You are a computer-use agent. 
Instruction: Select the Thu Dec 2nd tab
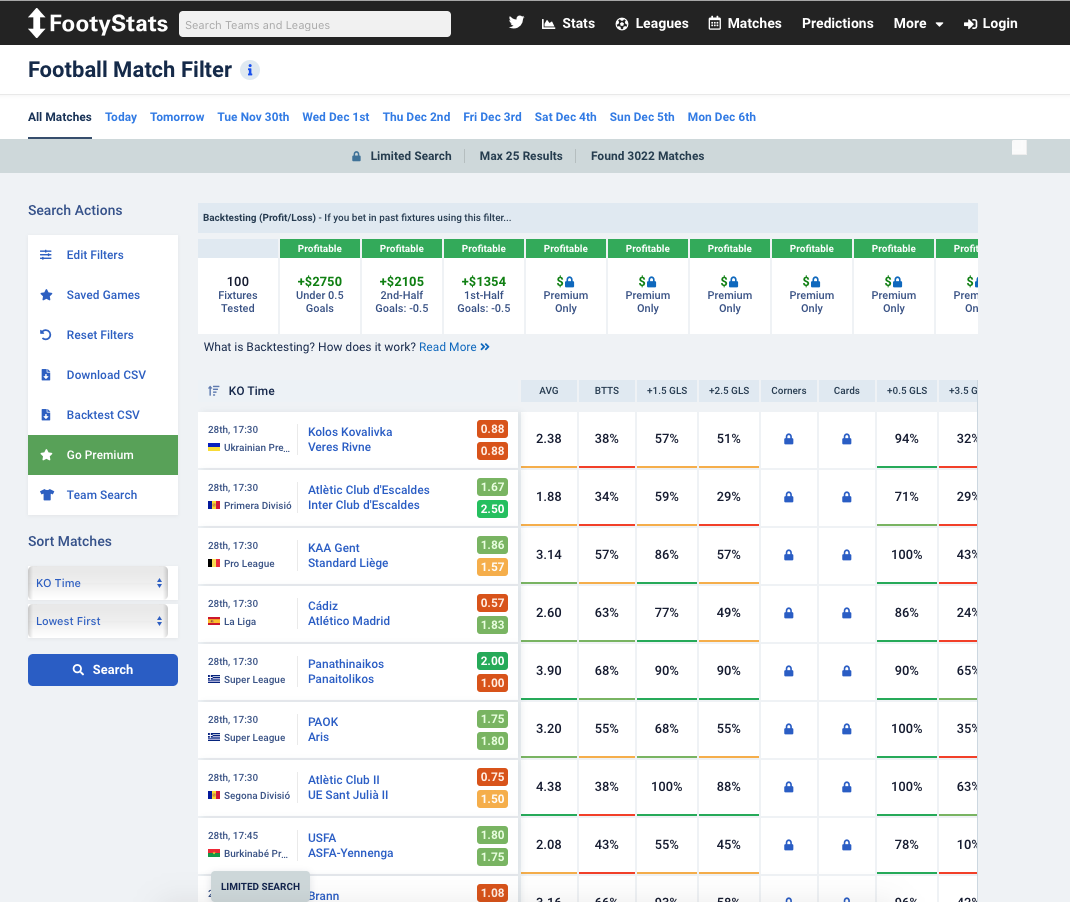[x=416, y=117]
